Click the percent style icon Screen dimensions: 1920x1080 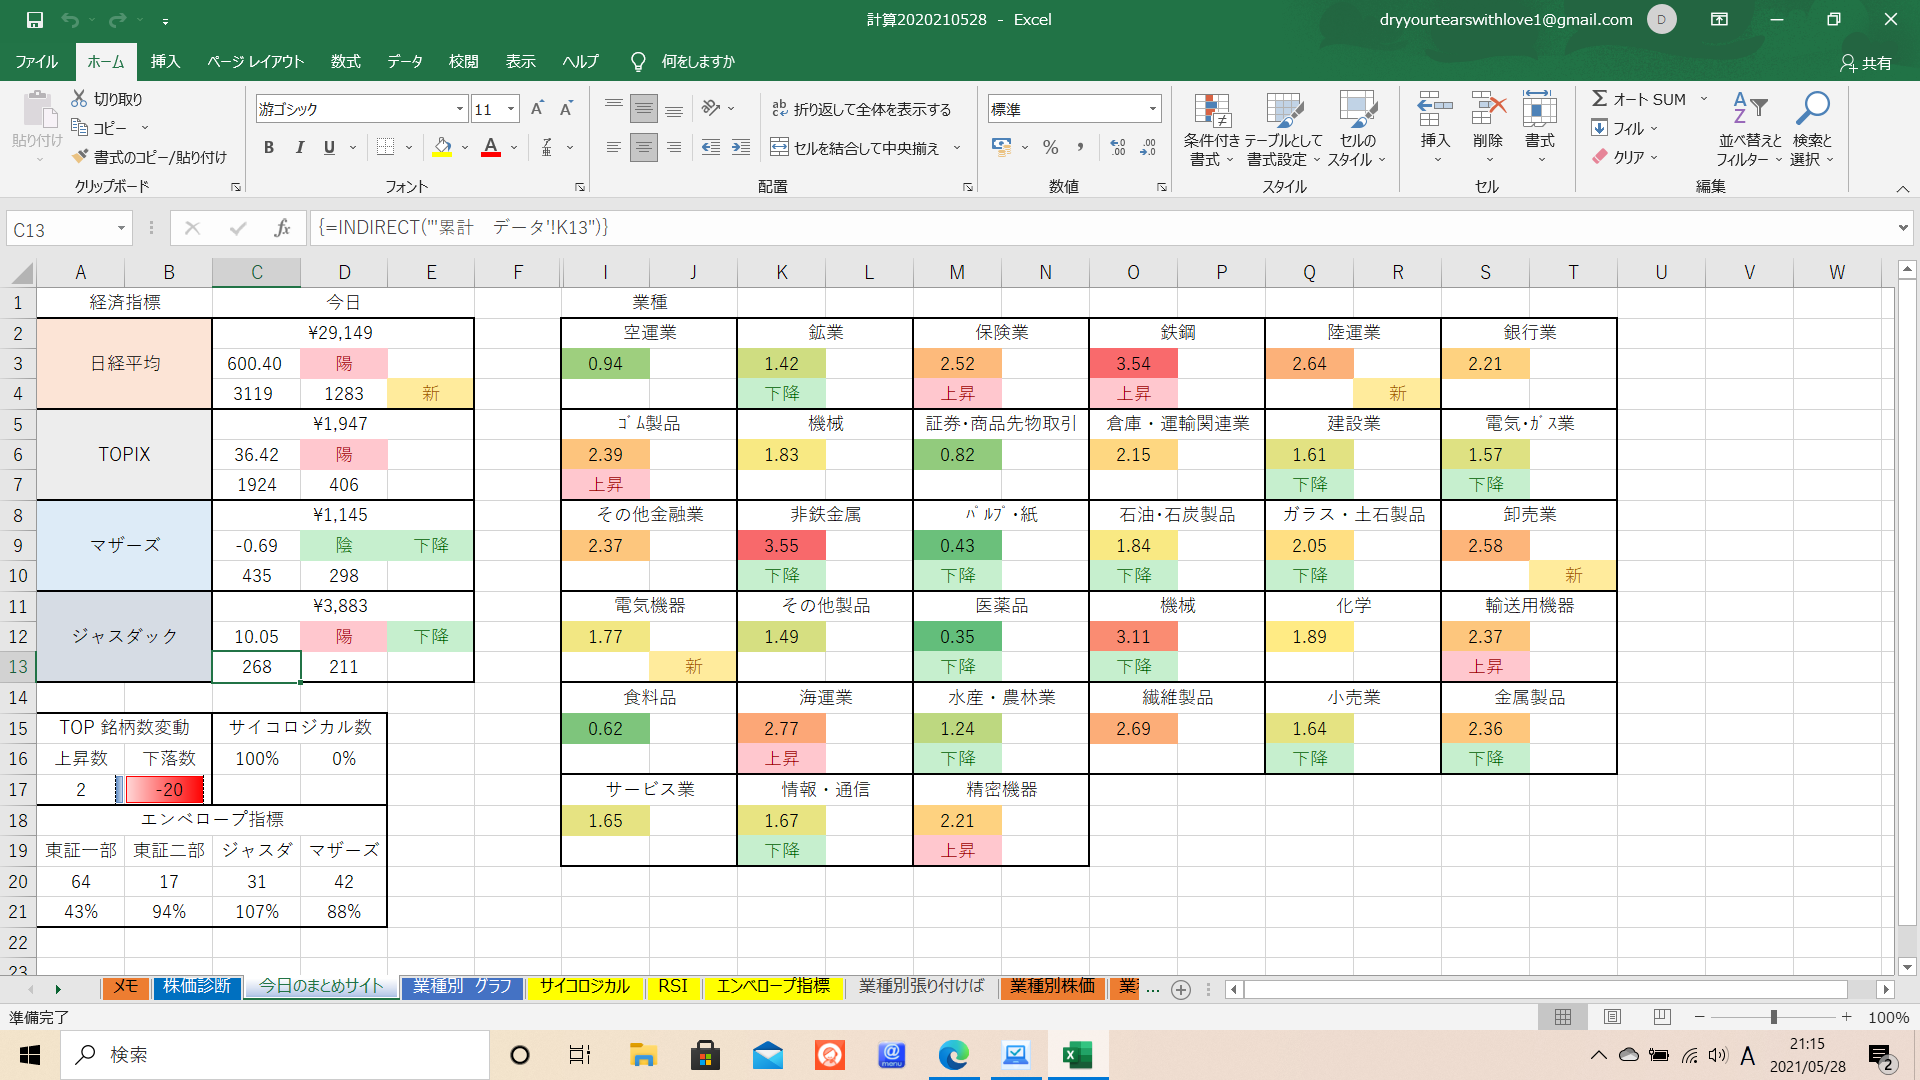click(1050, 148)
